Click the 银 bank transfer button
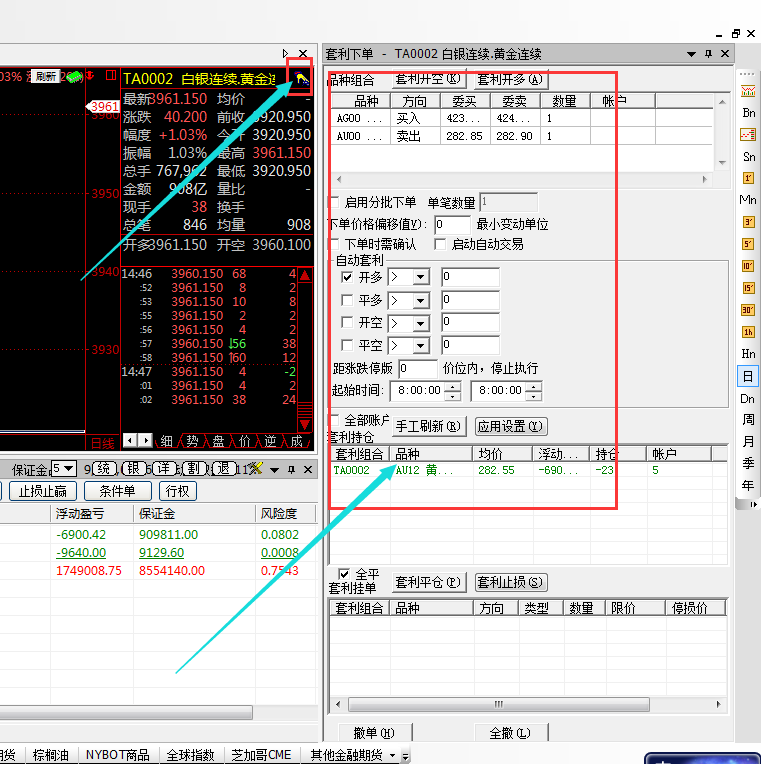 133,468
